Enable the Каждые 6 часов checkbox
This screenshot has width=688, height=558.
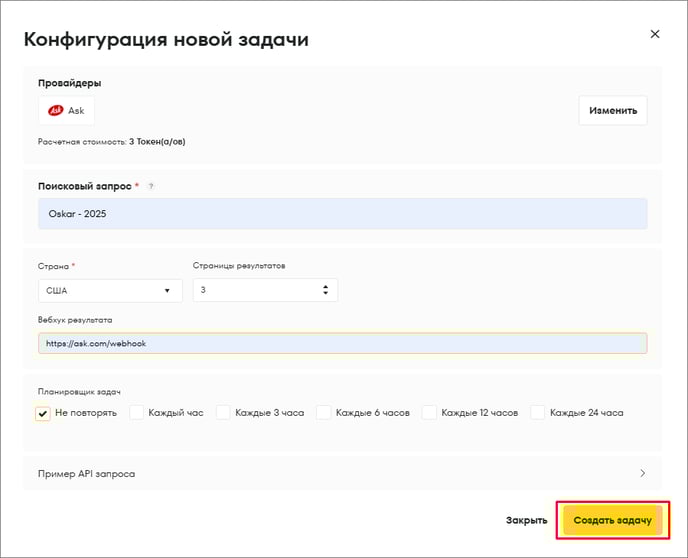tap(323, 412)
